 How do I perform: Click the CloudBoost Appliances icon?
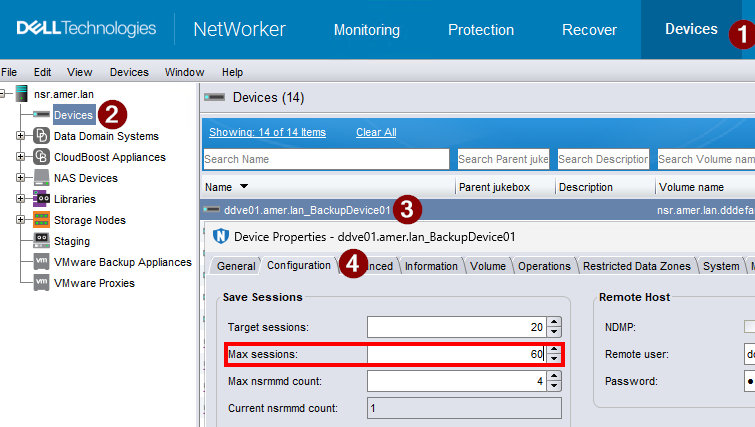point(41,157)
